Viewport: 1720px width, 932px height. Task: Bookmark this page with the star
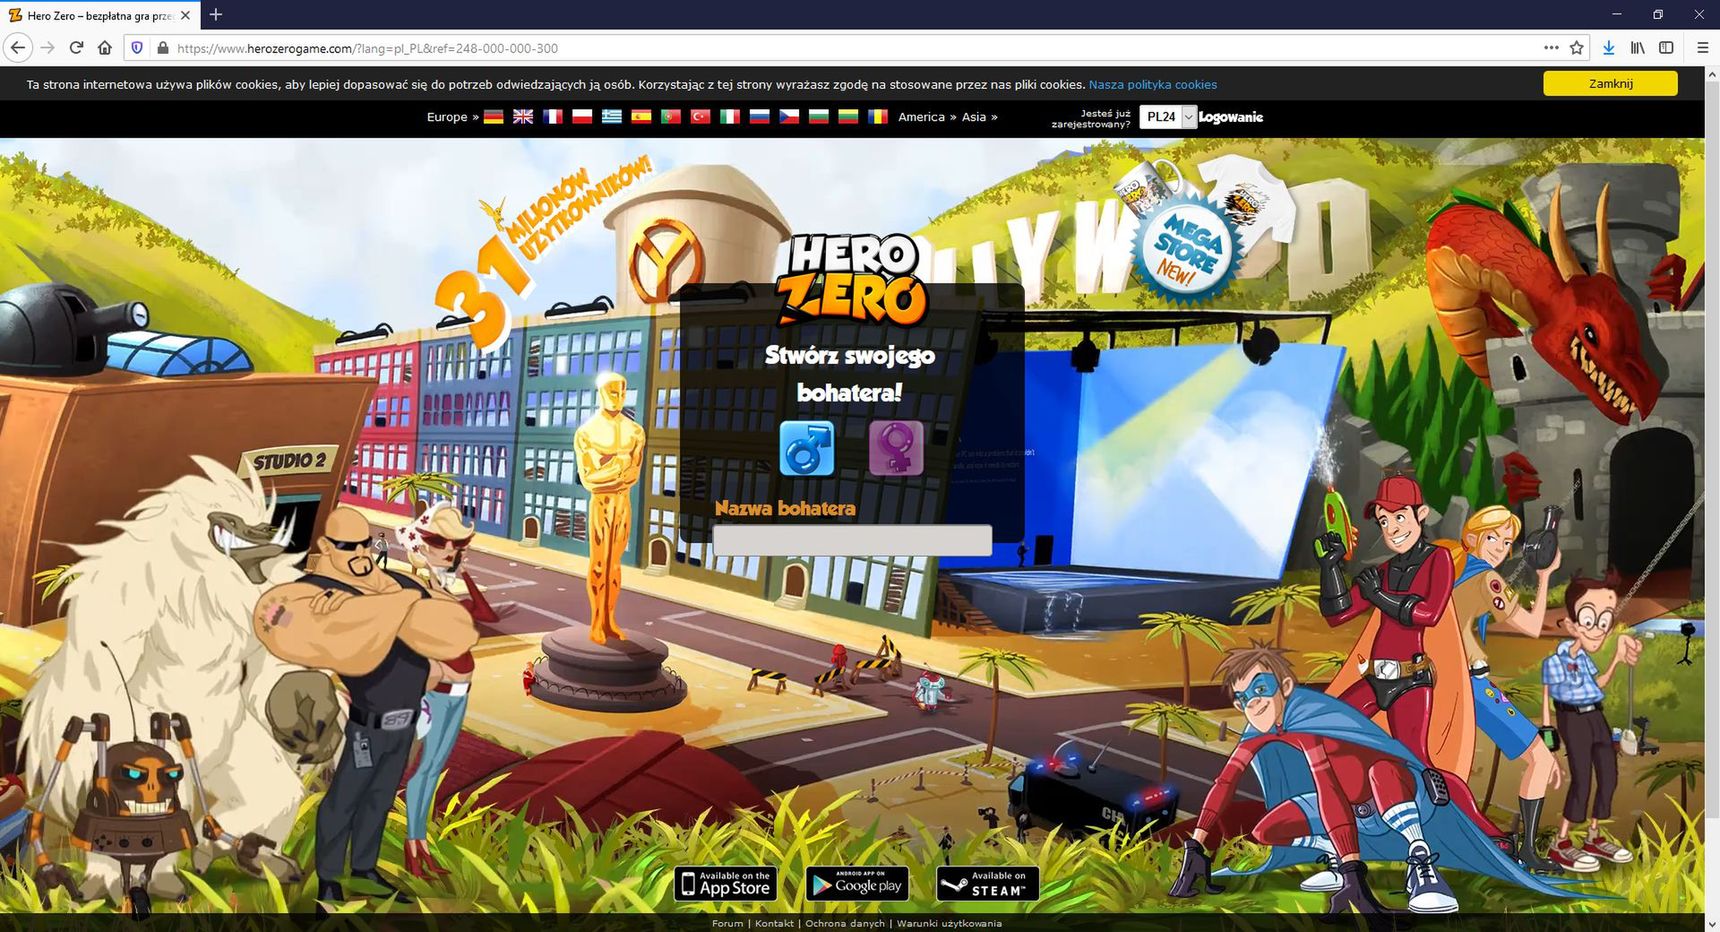coord(1577,47)
